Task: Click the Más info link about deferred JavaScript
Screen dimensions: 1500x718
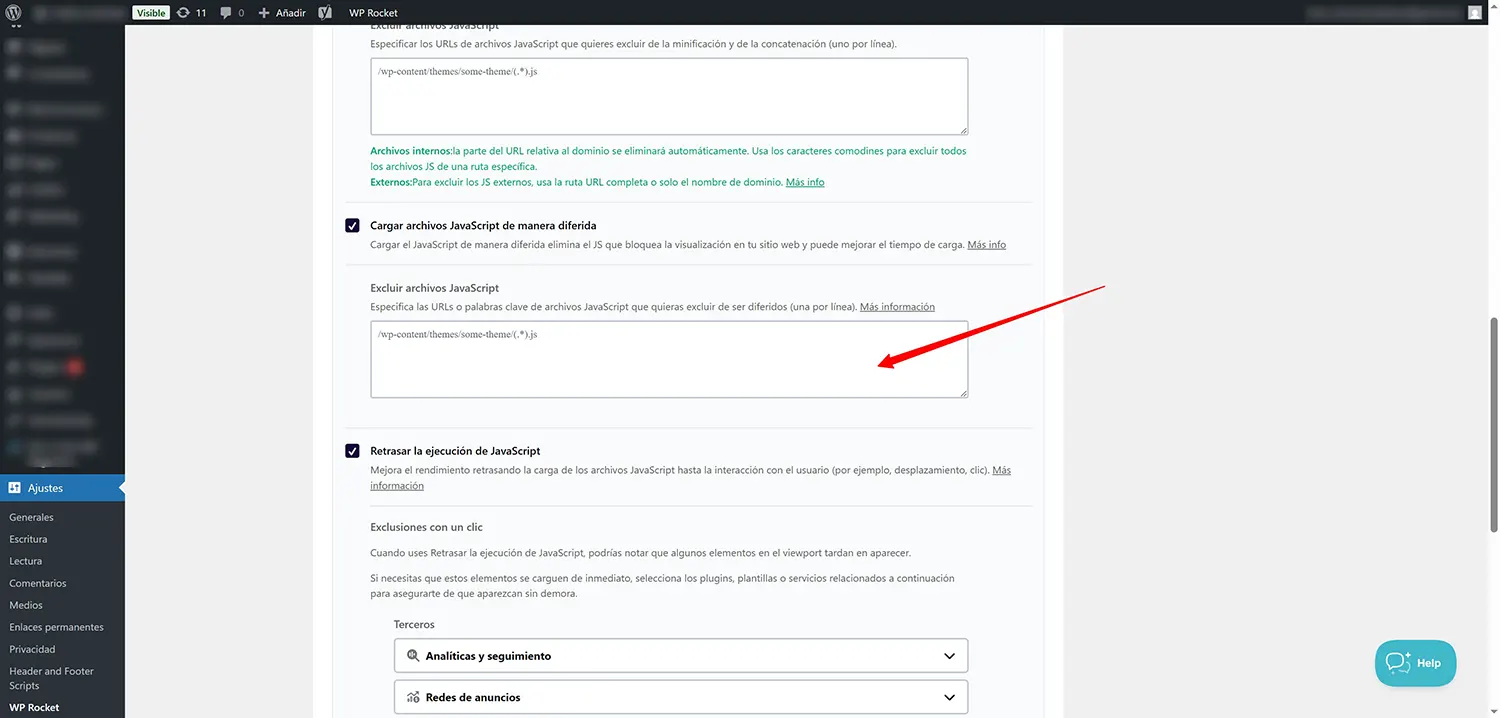Action: click(x=986, y=243)
